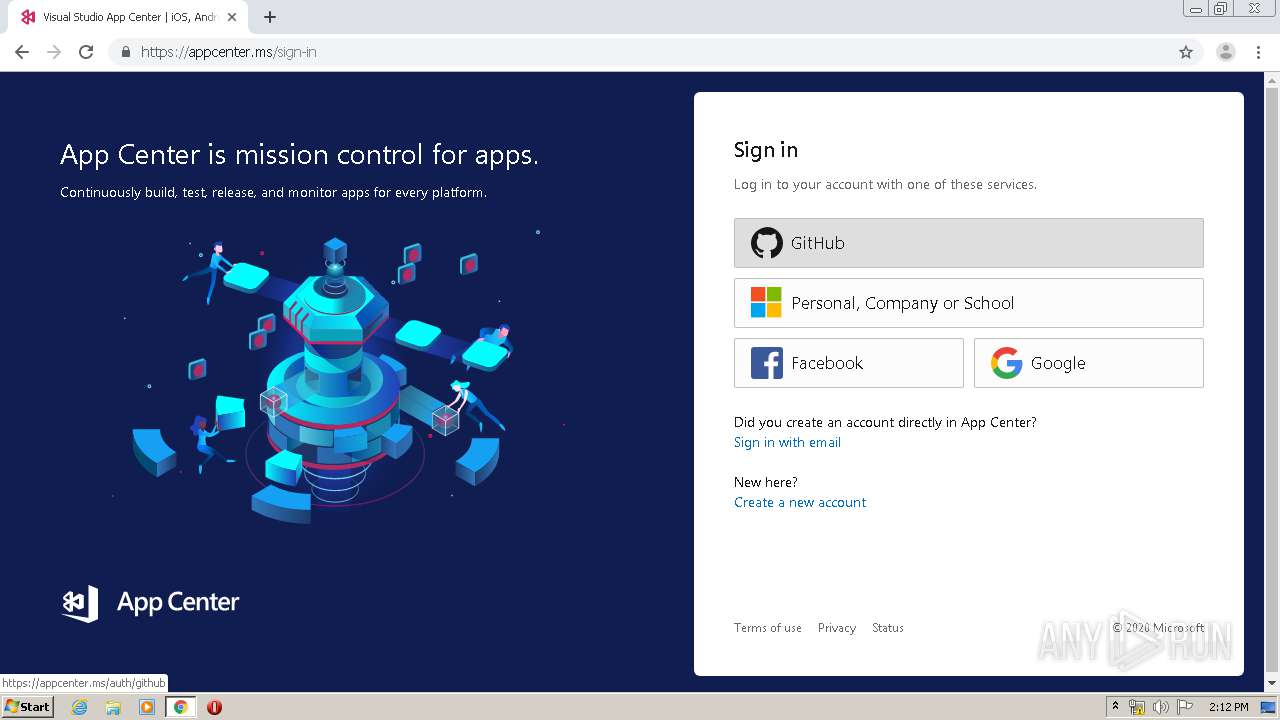Image resolution: width=1280 pixels, height=720 pixels.
Task: Sign in using Facebook
Action: click(848, 363)
